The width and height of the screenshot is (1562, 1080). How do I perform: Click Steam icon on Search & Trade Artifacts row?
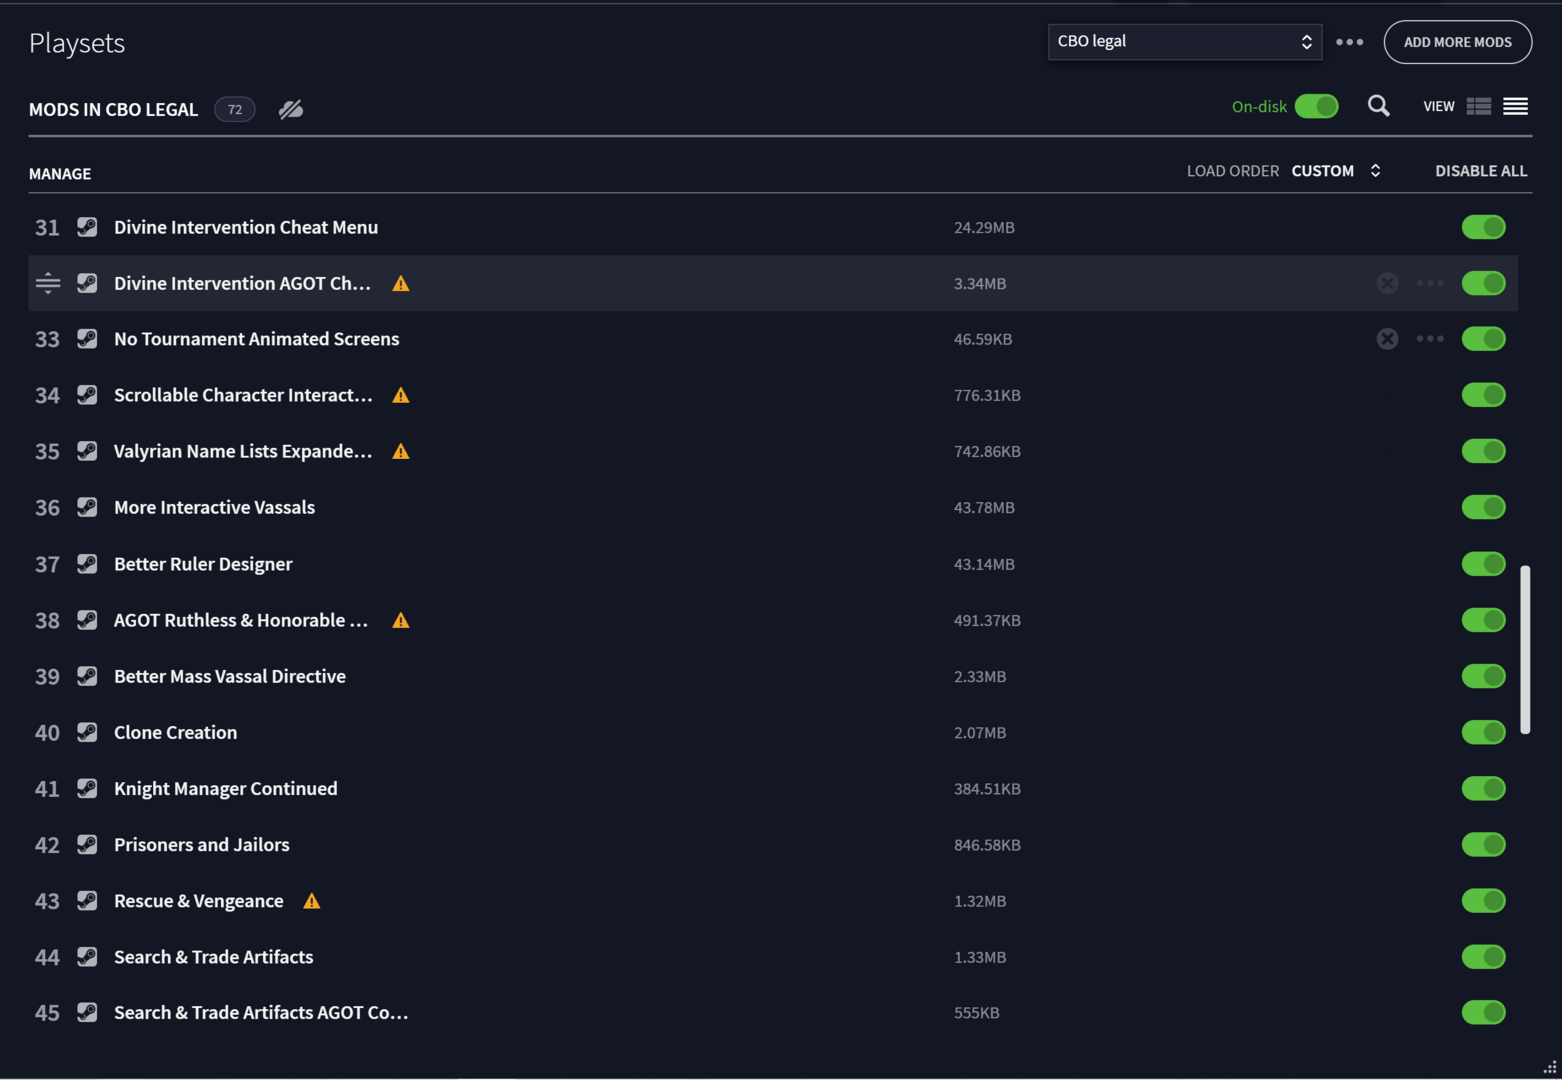tap(88, 957)
